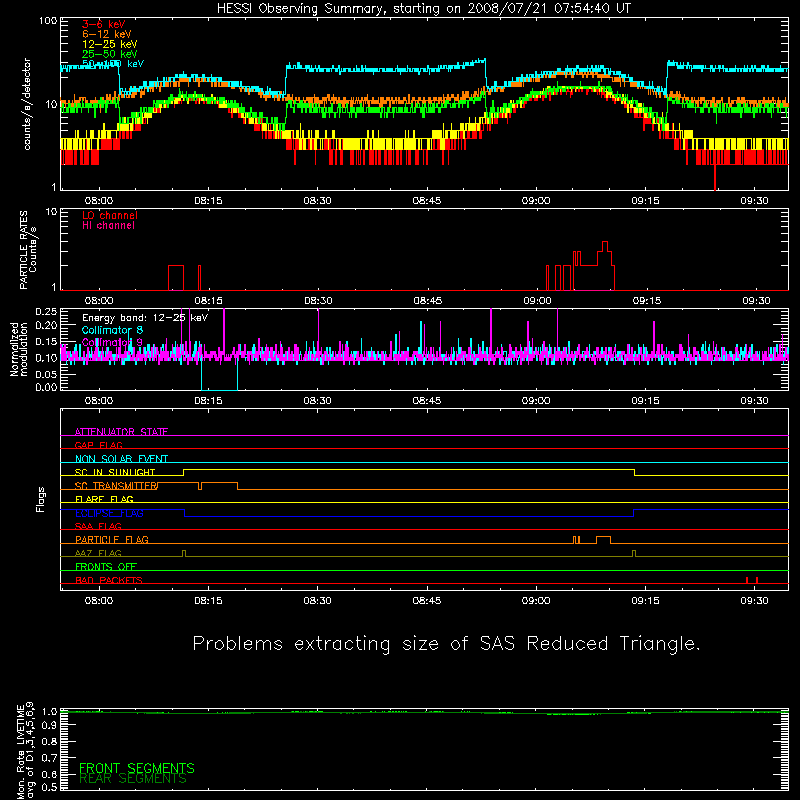The height and width of the screenshot is (800, 800).
Task: Click the SAA FLAG label
Action: click(98, 526)
